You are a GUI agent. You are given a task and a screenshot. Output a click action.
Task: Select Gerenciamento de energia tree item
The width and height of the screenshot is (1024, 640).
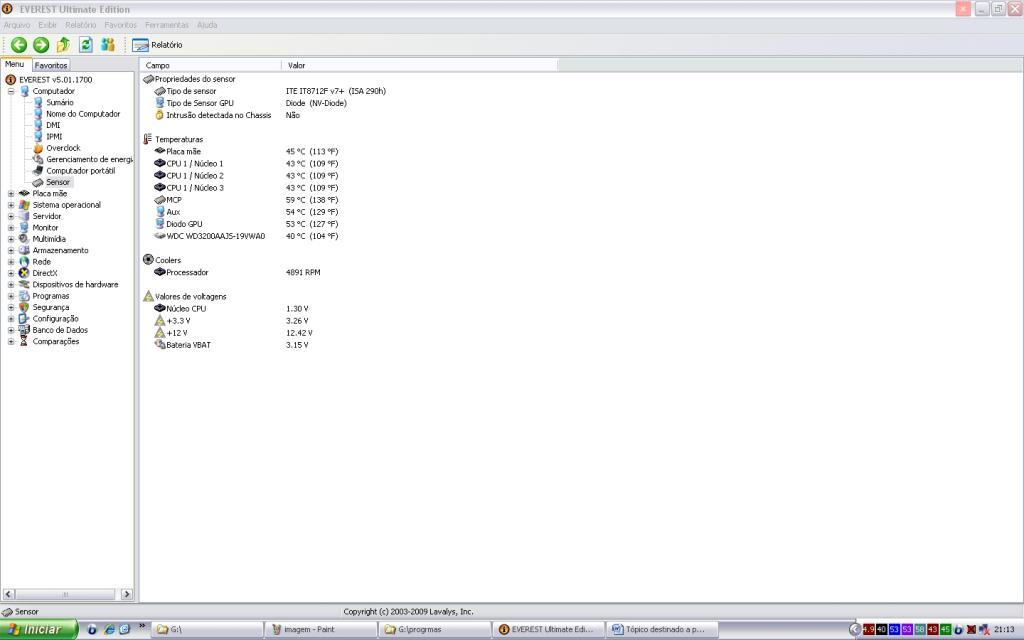point(89,159)
